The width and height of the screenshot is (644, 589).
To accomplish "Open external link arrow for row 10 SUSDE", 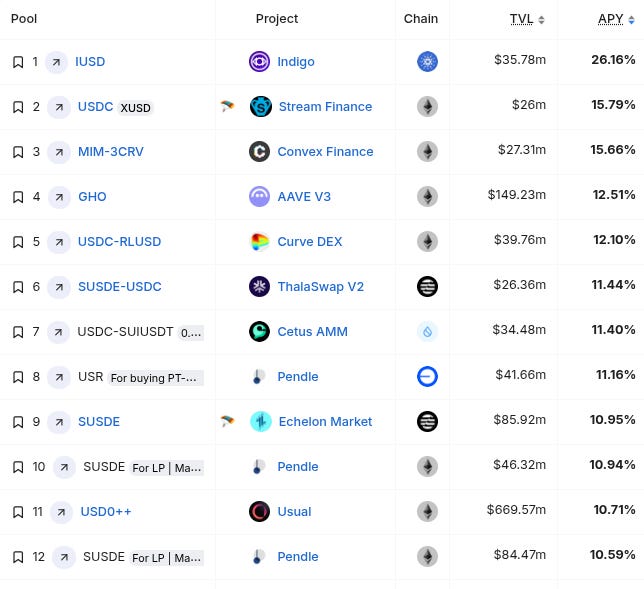I will [x=64, y=467].
